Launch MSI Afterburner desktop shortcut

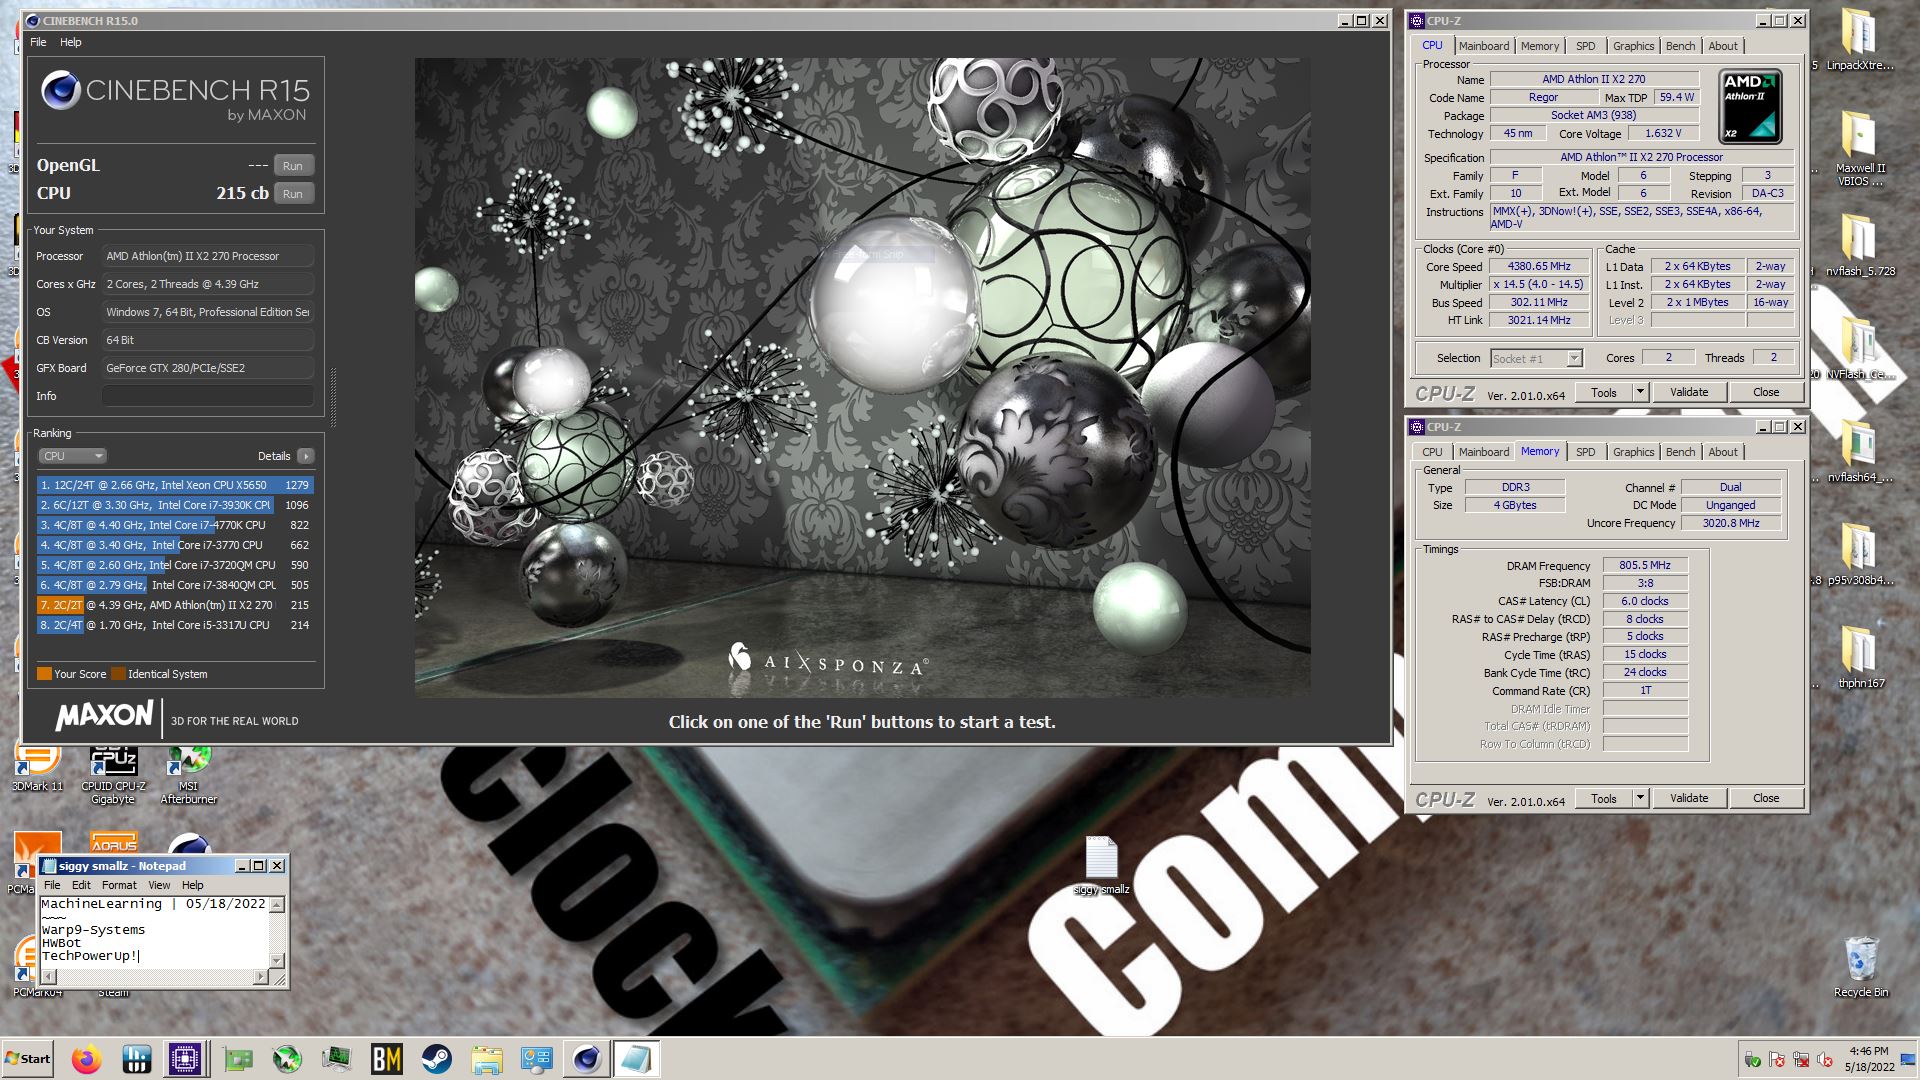click(188, 775)
